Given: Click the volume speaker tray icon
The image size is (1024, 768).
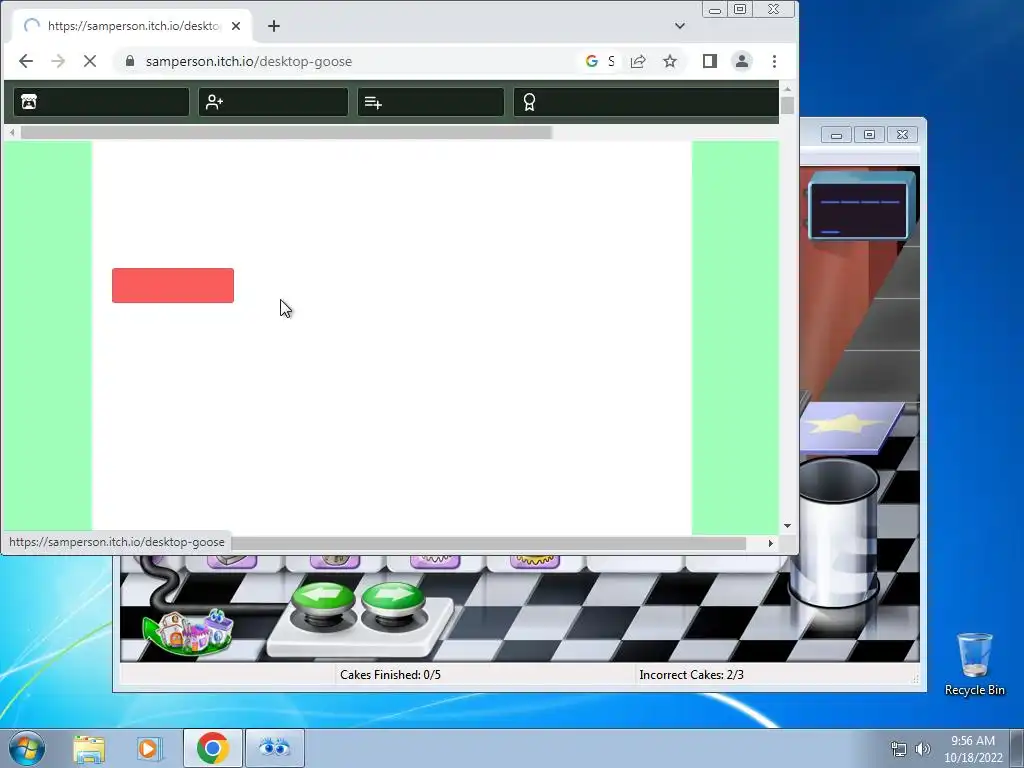Looking at the screenshot, I should coord(922,749).
